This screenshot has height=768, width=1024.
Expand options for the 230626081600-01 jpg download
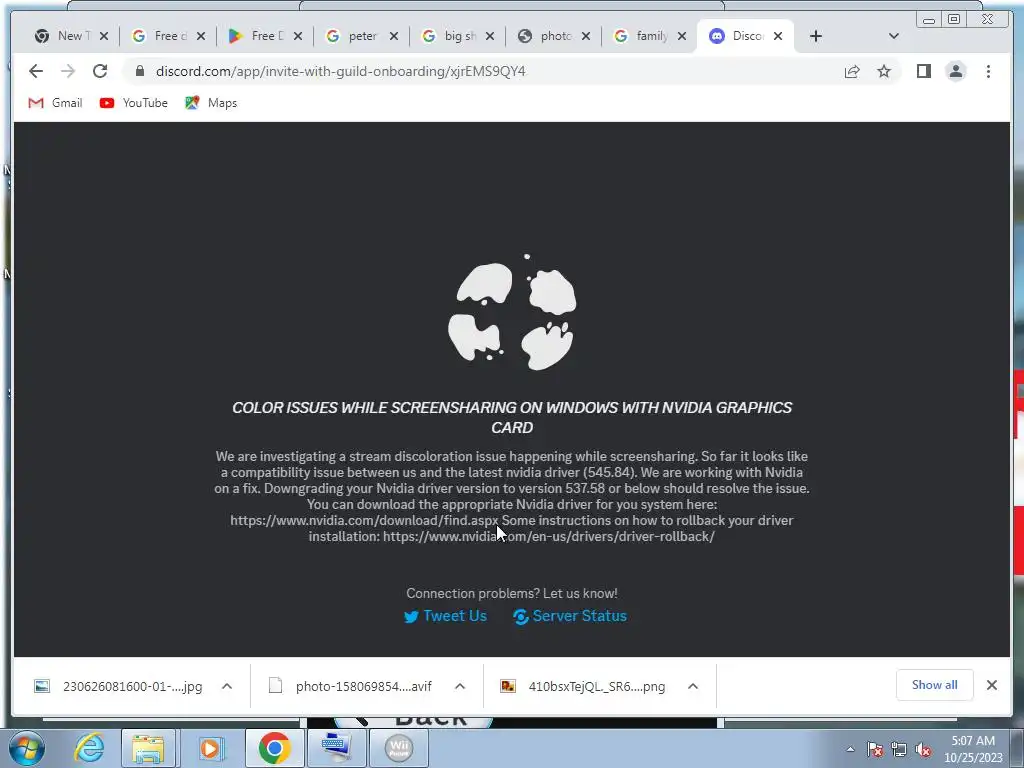tap(227, 686)
